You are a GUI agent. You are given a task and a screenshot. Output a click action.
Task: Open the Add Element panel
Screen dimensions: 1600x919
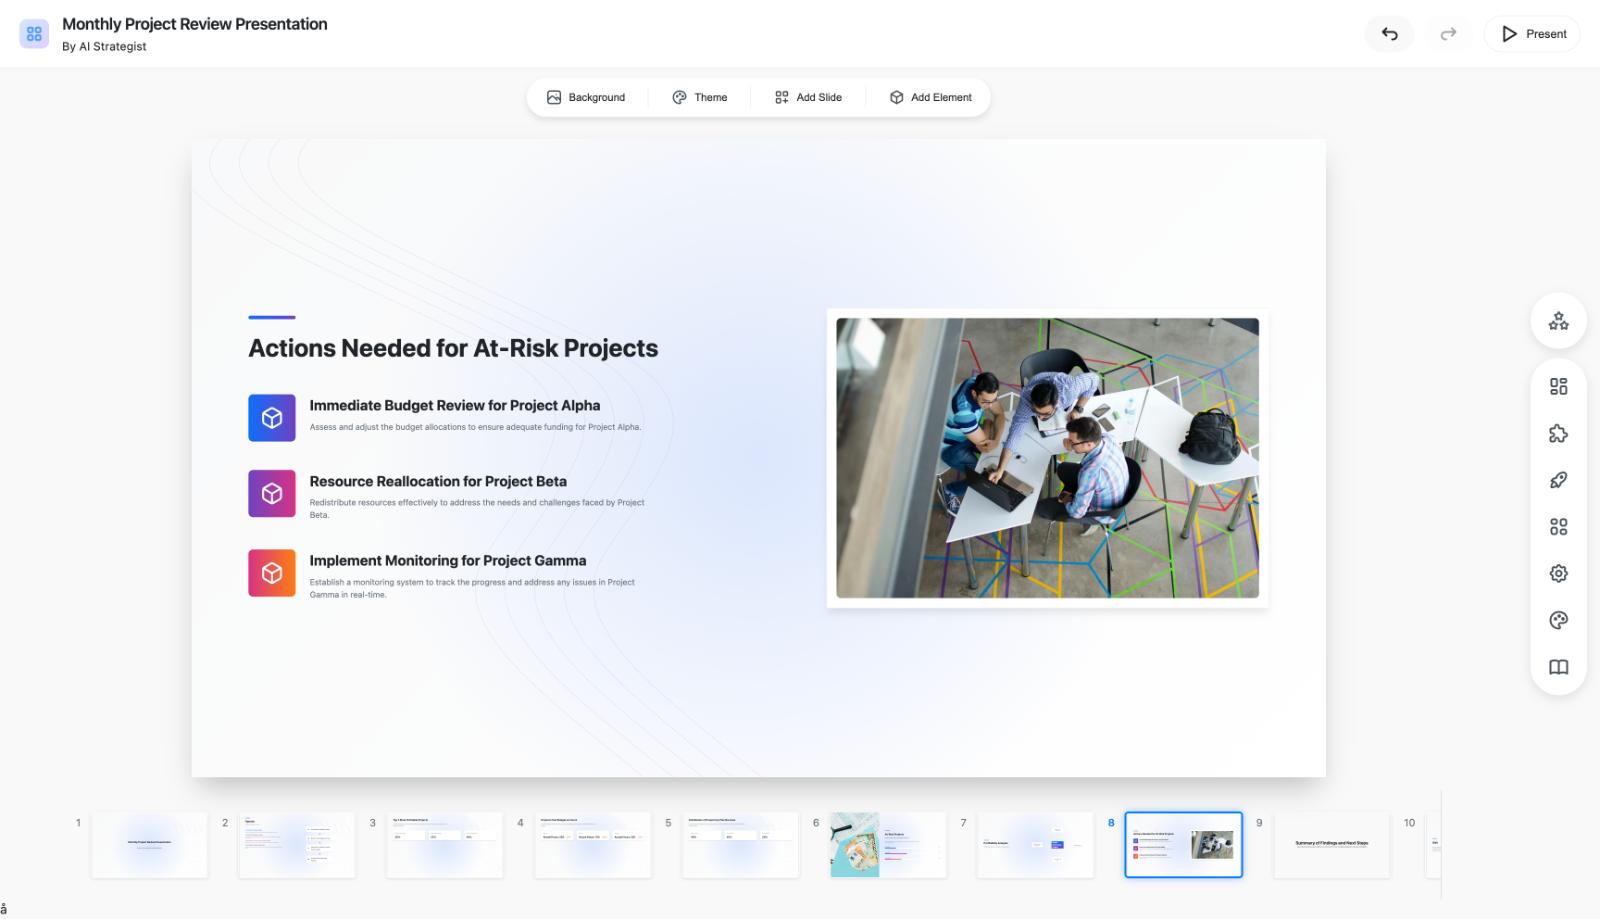tap(929, 97)
